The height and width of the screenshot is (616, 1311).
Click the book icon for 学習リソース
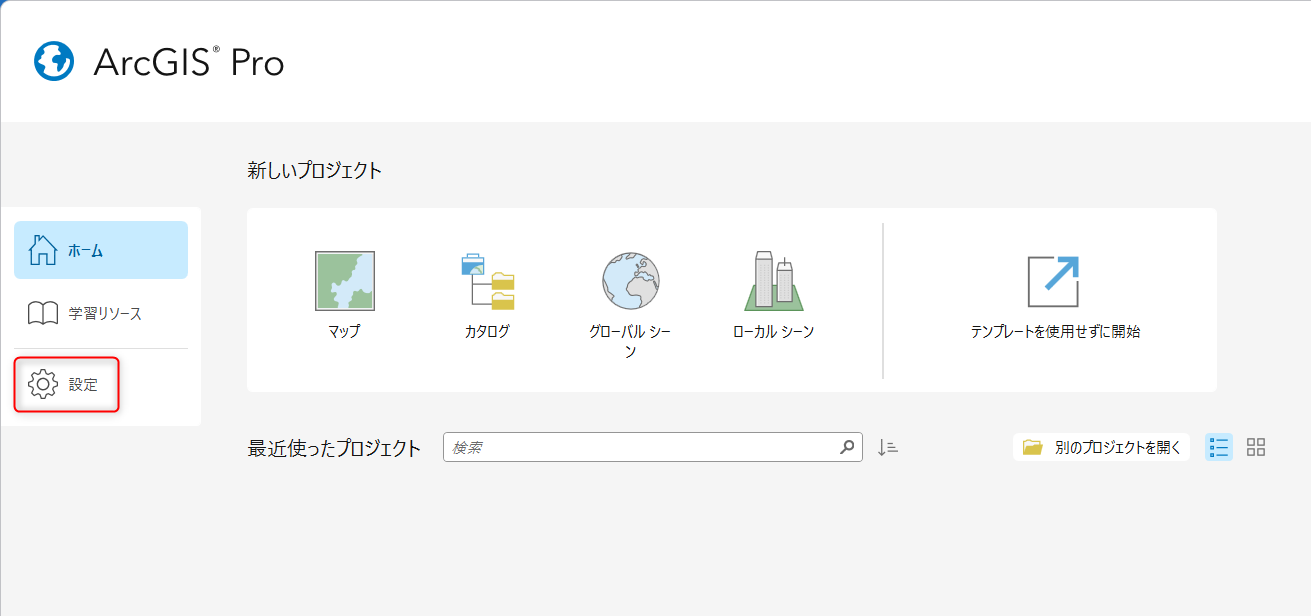pyautogui.click(x=43, y=314)
